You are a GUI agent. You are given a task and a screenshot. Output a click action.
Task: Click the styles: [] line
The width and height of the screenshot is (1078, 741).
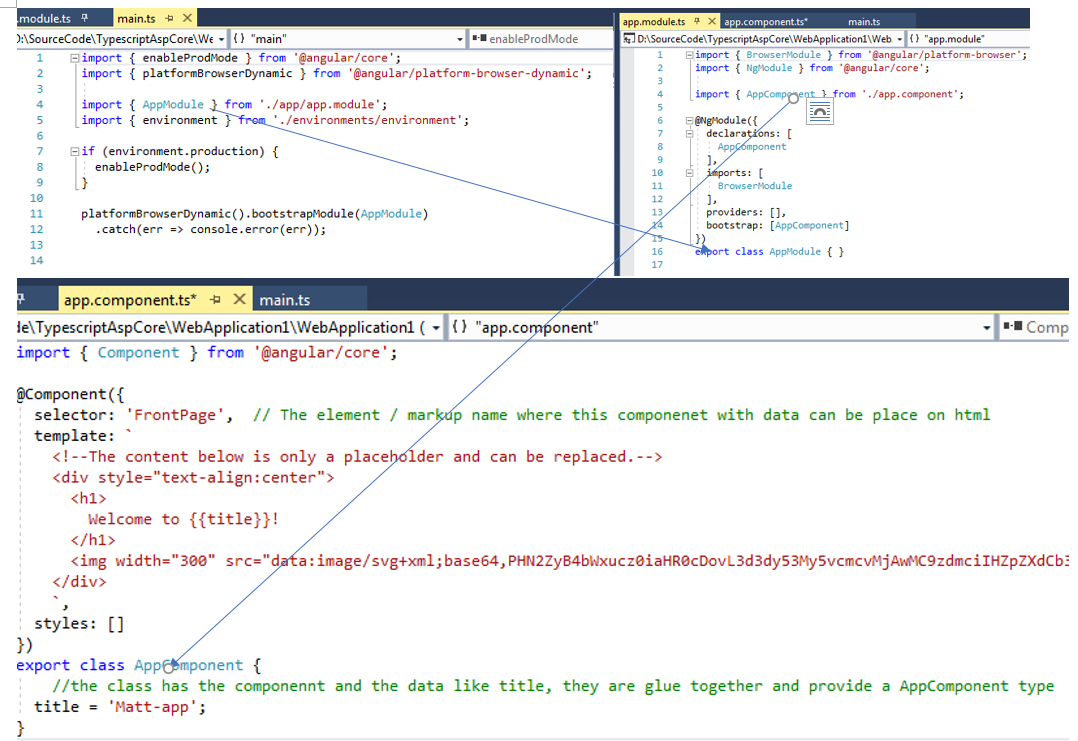pos(79,623)
